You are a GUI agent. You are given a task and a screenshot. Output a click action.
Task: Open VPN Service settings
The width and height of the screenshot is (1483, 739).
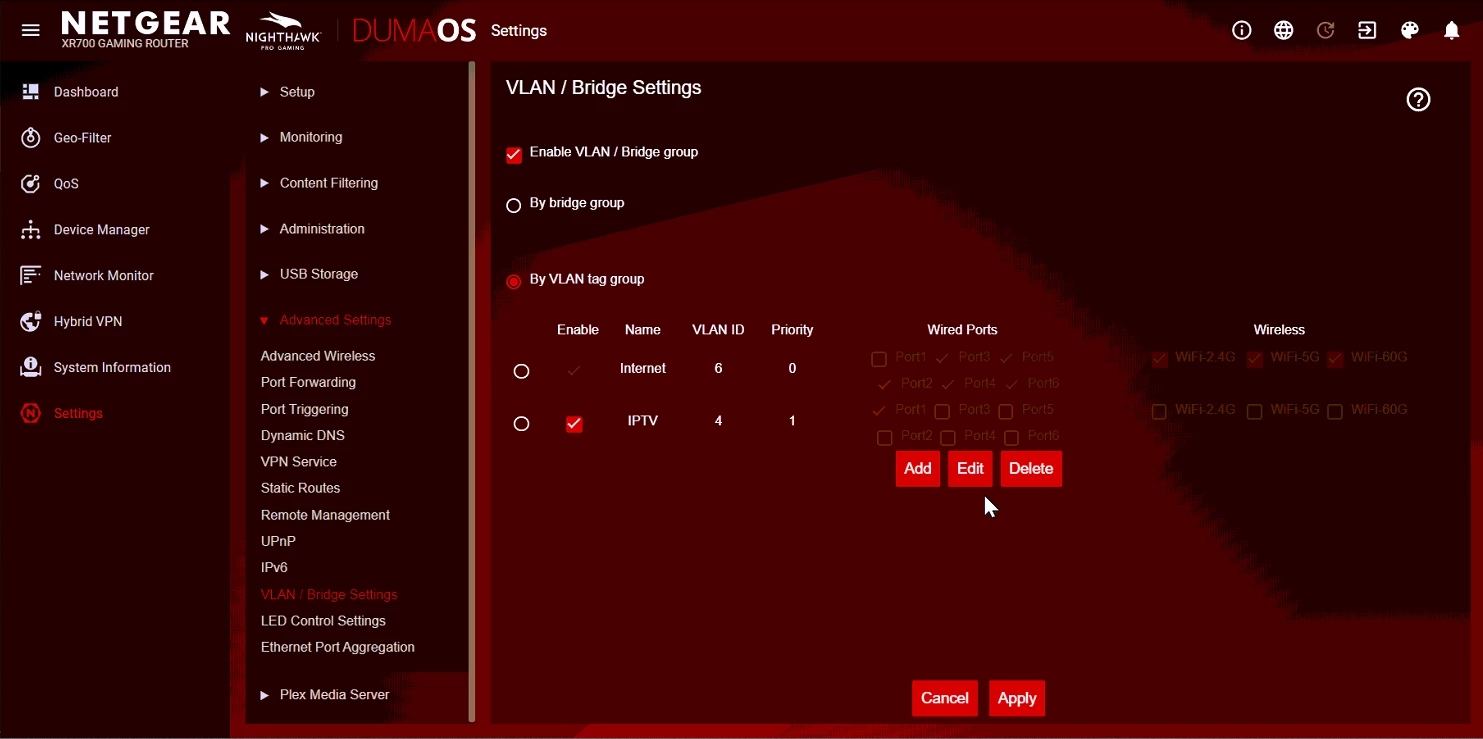(x=299, y=462)
